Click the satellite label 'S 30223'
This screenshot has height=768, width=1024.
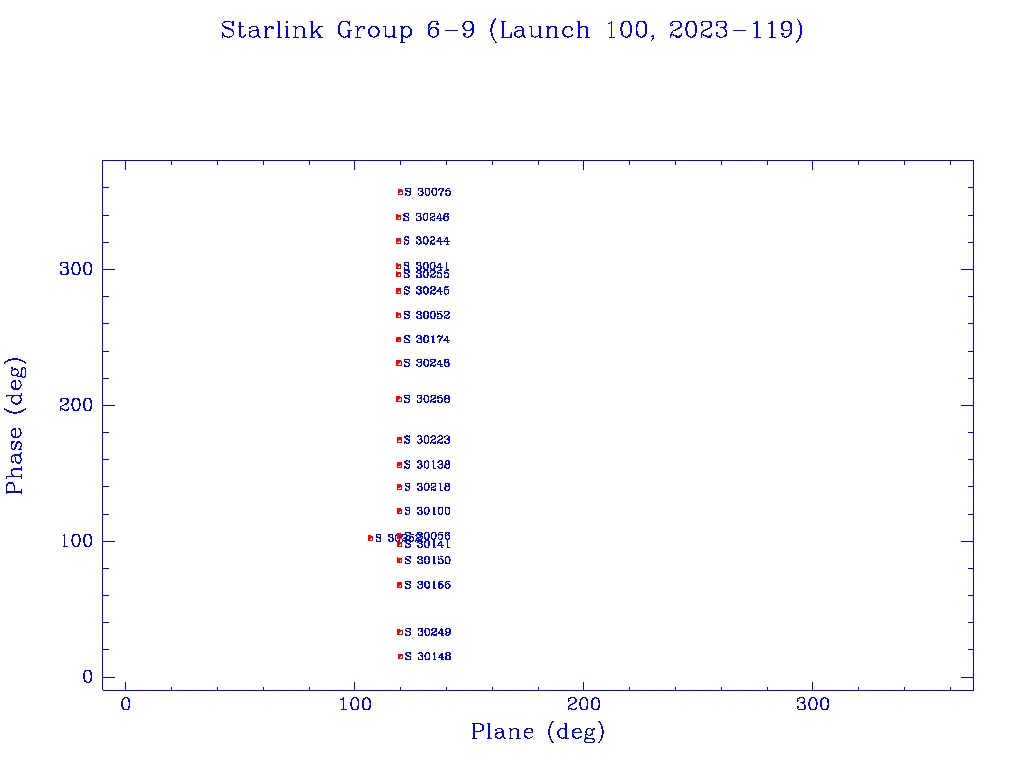426,440
